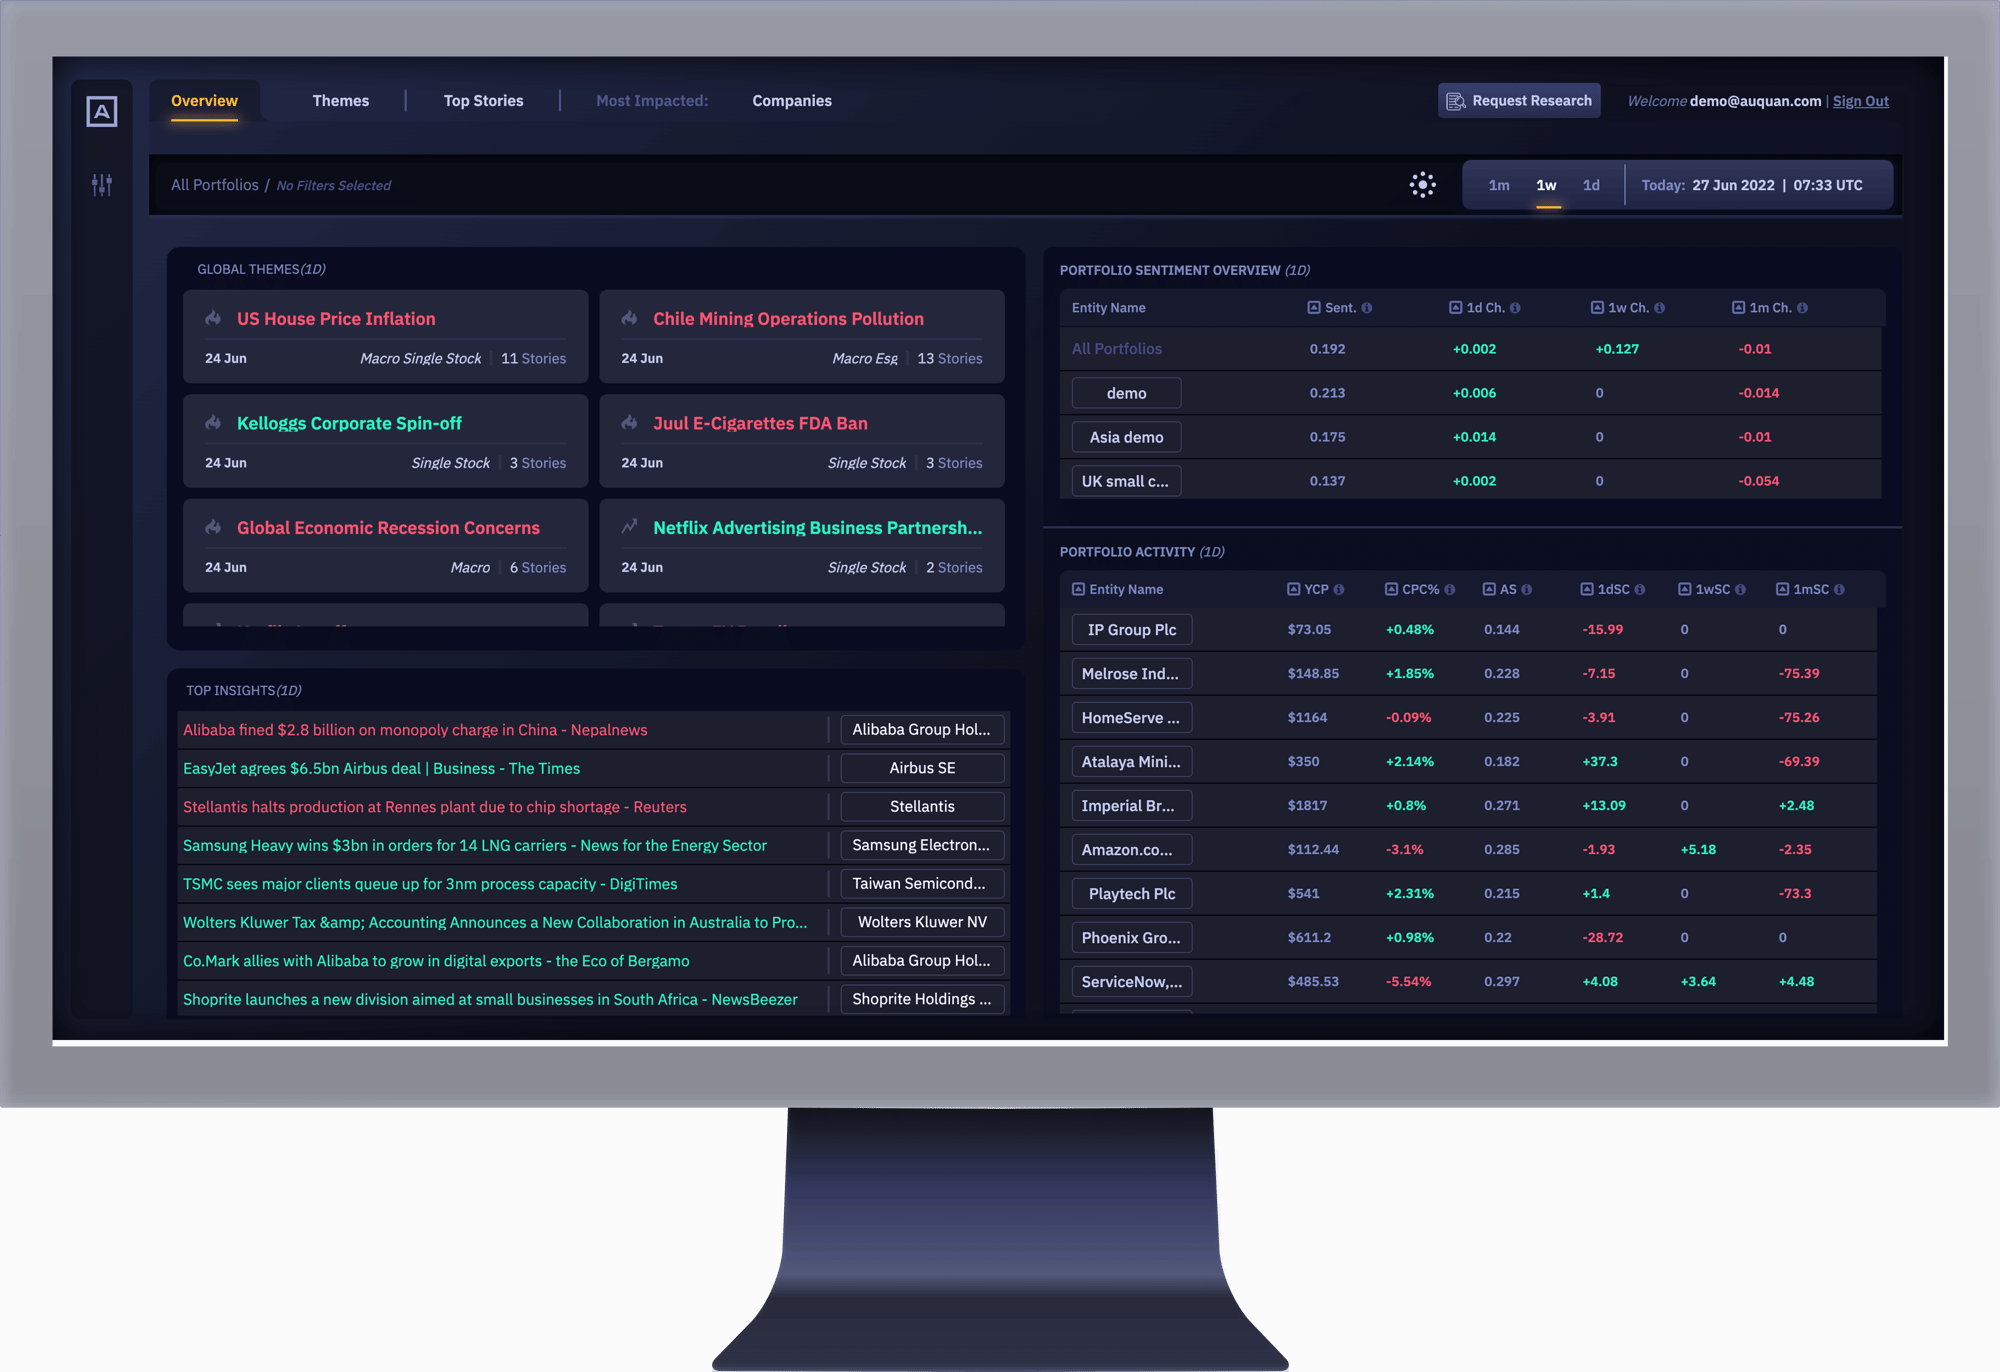
Task: Click the sort icon beside AS
Action: (1489, 589)
